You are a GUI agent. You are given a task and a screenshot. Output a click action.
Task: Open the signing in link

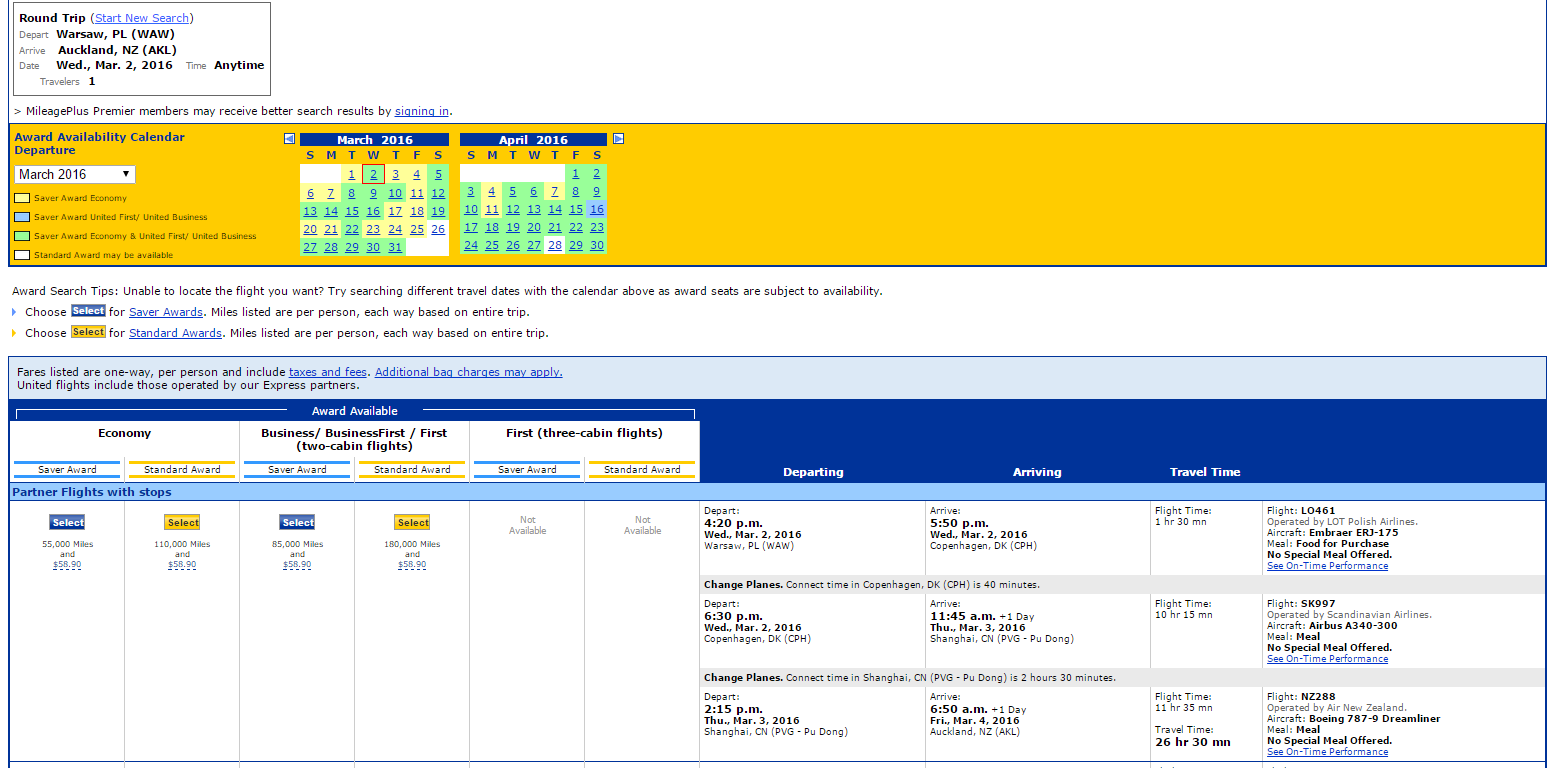tap(422, 111)
